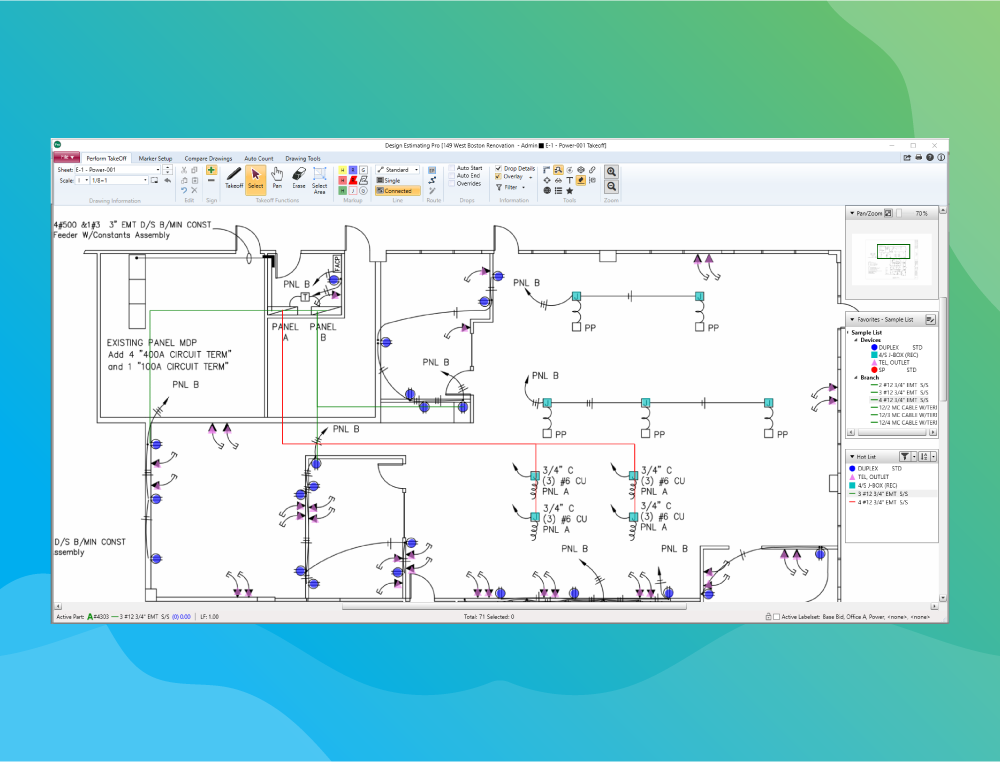The image size is (1000, 762).
Task: Open the Sheet dropdown list
Action: coord(157,170)
